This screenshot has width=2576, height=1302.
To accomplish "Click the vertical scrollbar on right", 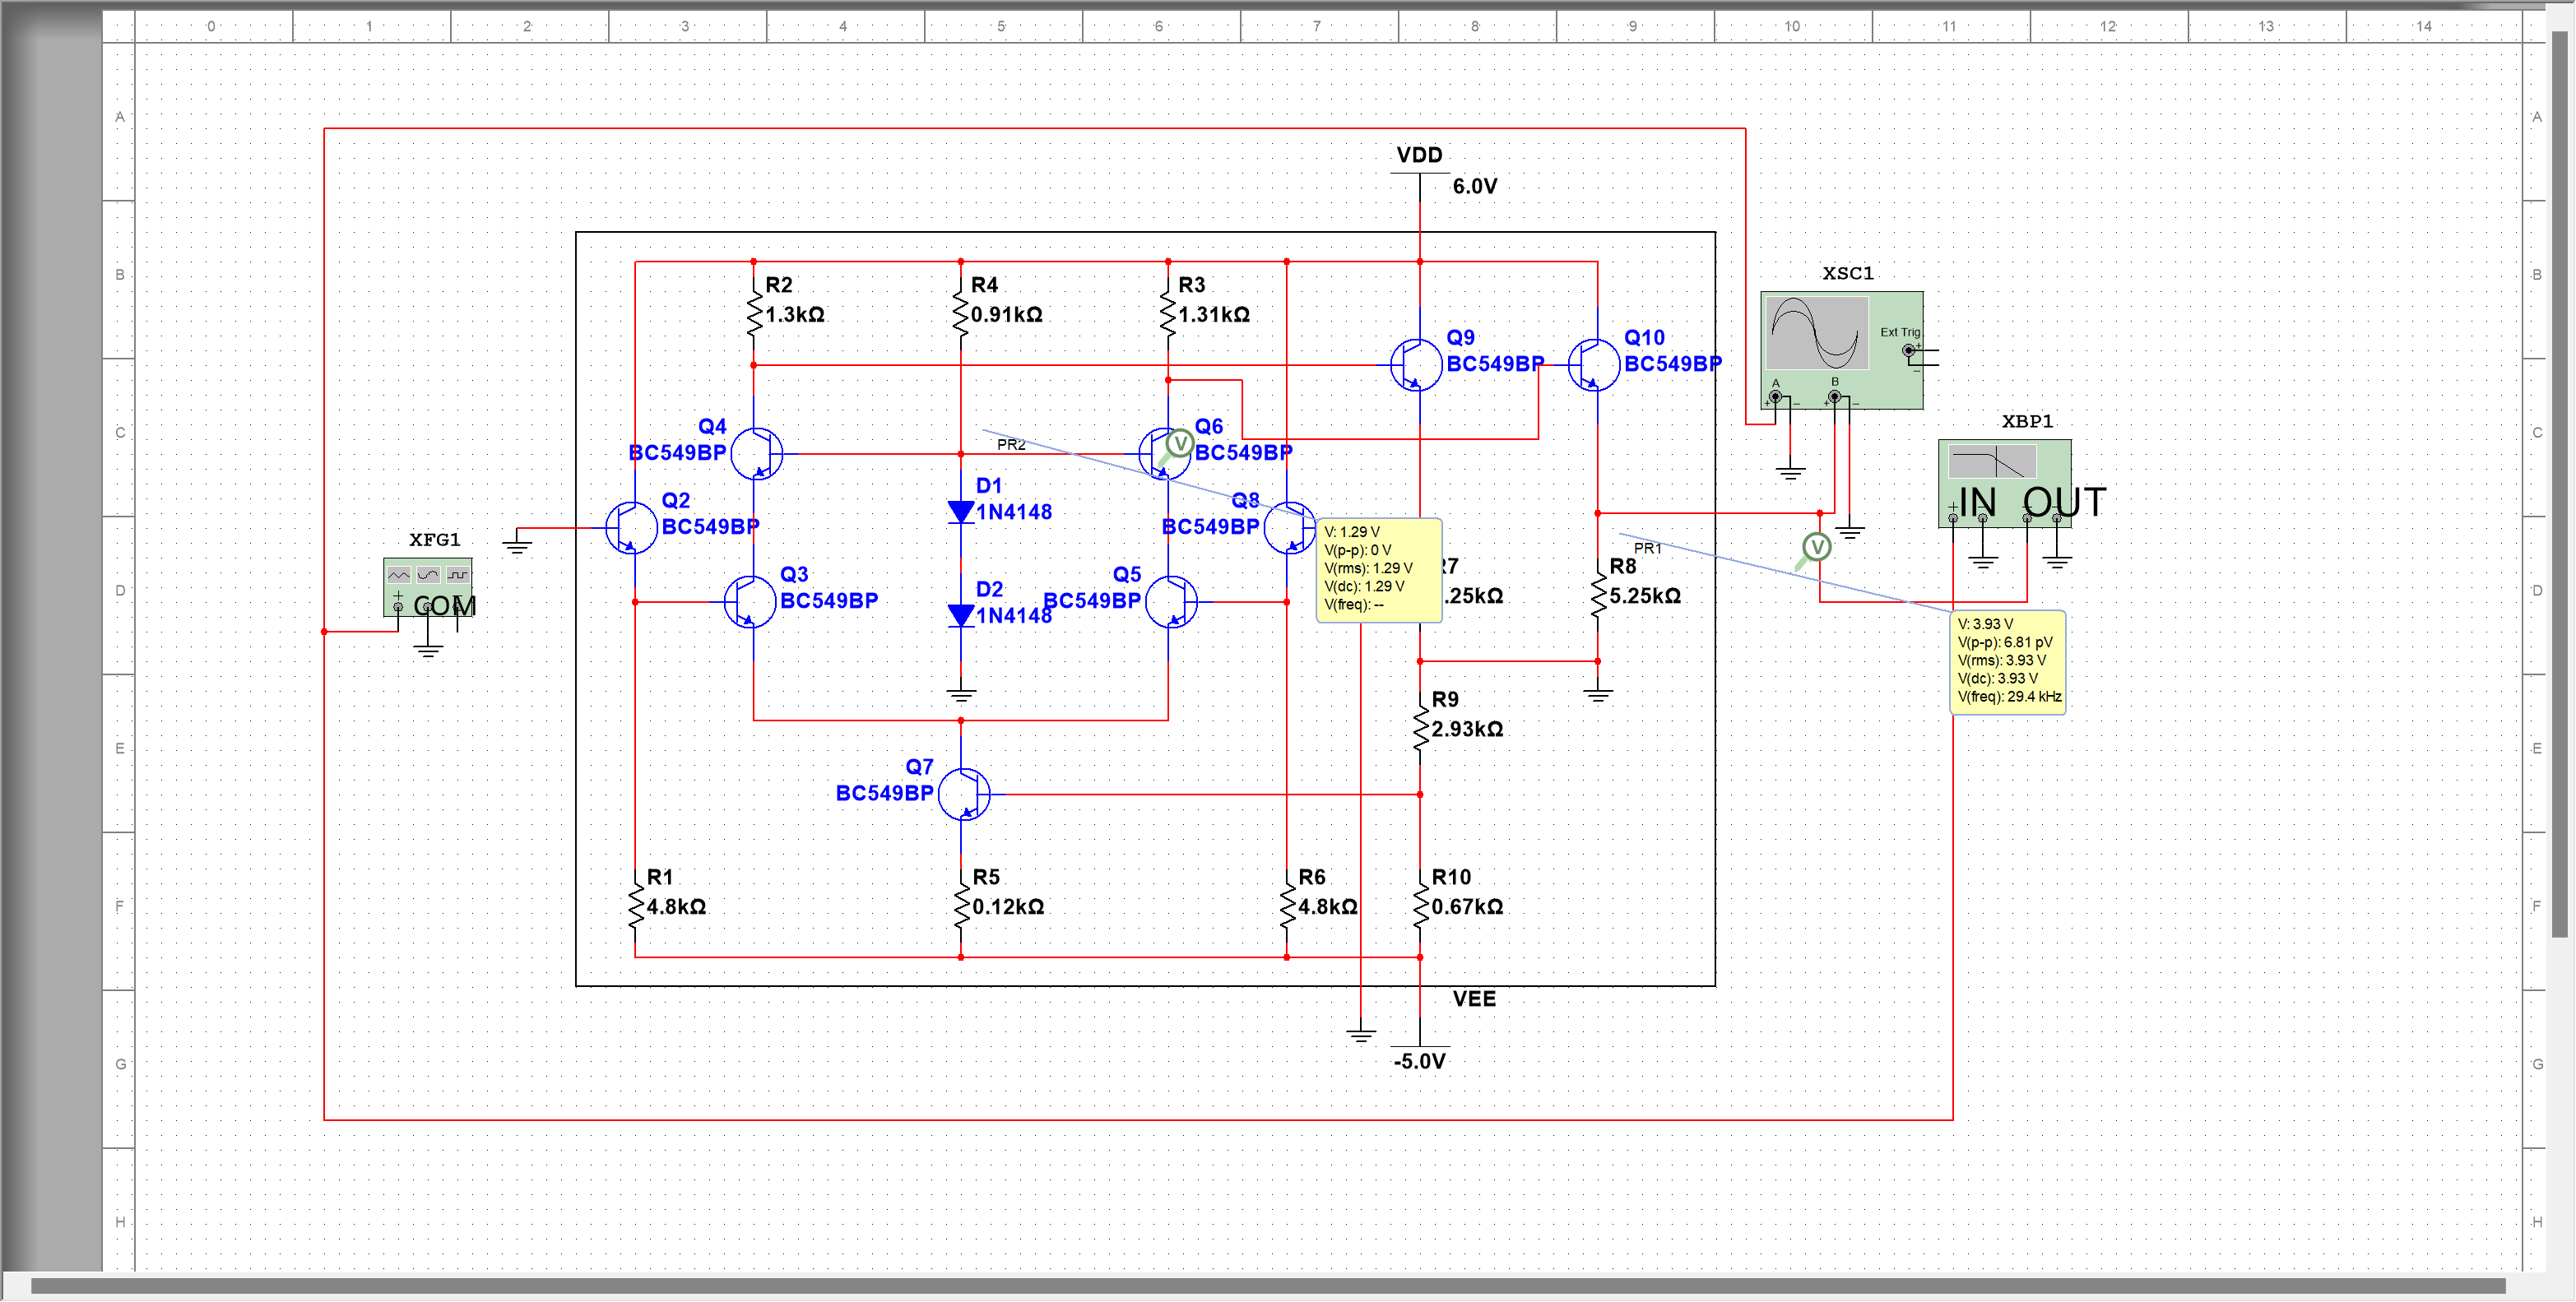I will 2559,484.
